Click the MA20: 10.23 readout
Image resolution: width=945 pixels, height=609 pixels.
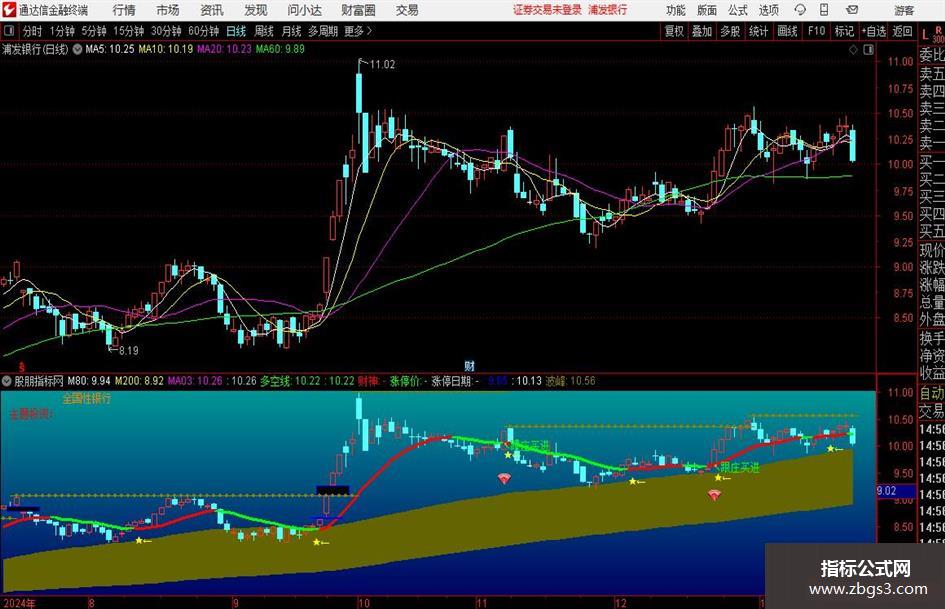(x=224, y=49)
